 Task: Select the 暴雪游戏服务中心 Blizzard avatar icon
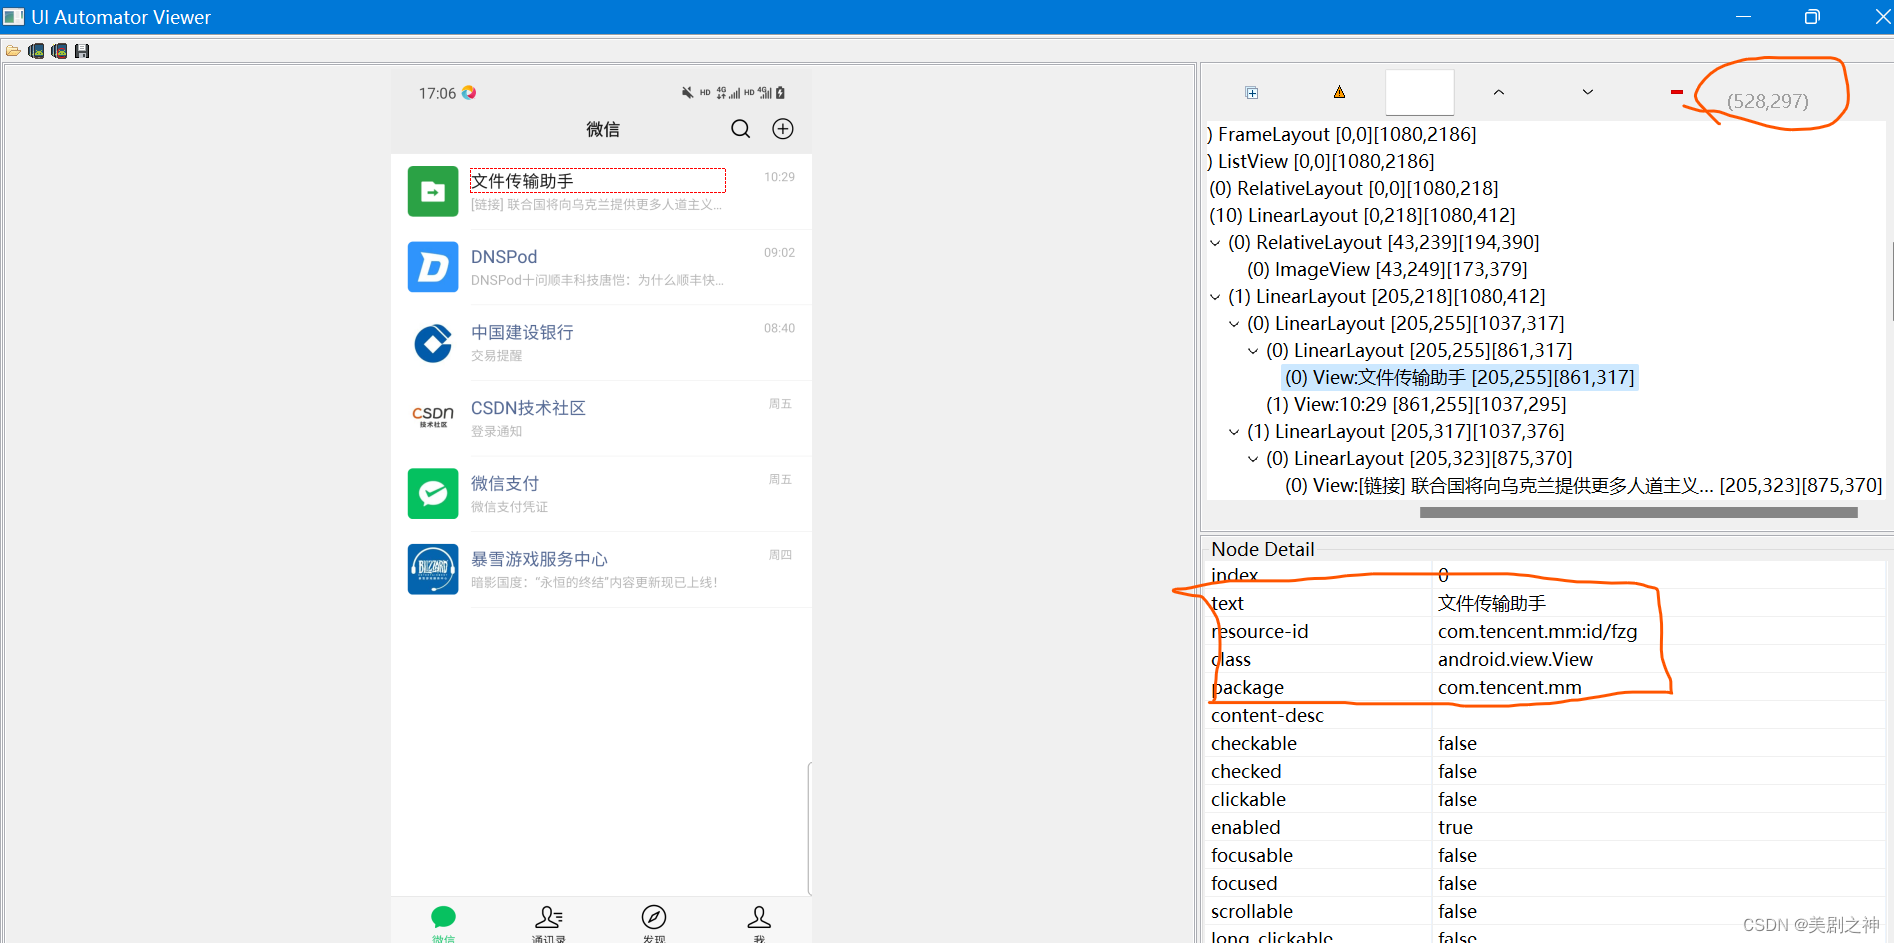(433, 569)
